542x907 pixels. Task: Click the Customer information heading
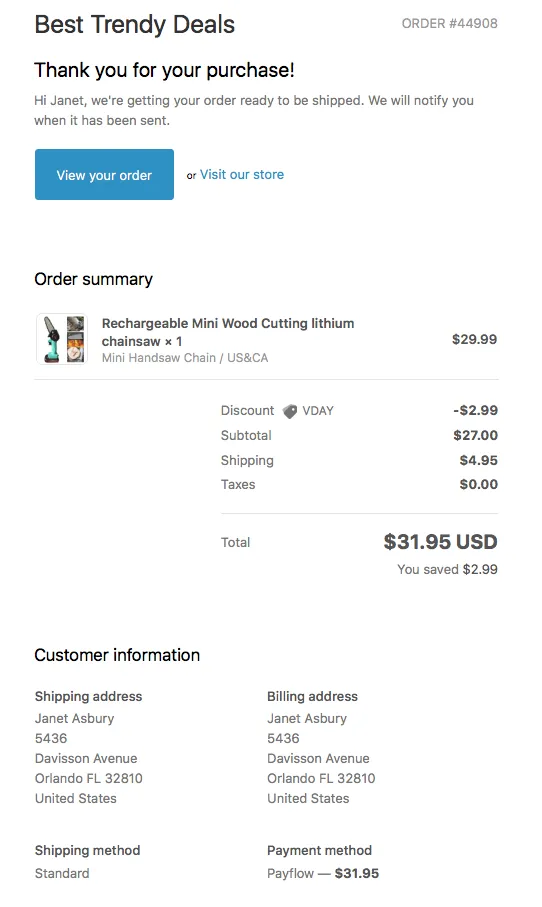pos(117,655)
